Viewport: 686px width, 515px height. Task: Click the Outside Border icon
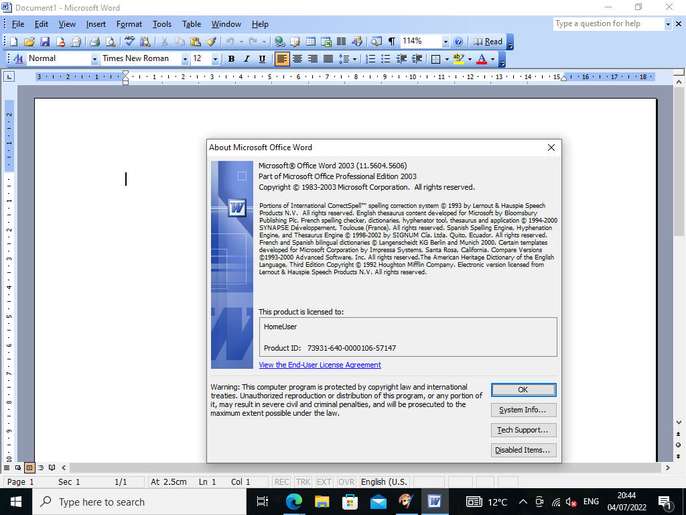[x=435, y=59]
